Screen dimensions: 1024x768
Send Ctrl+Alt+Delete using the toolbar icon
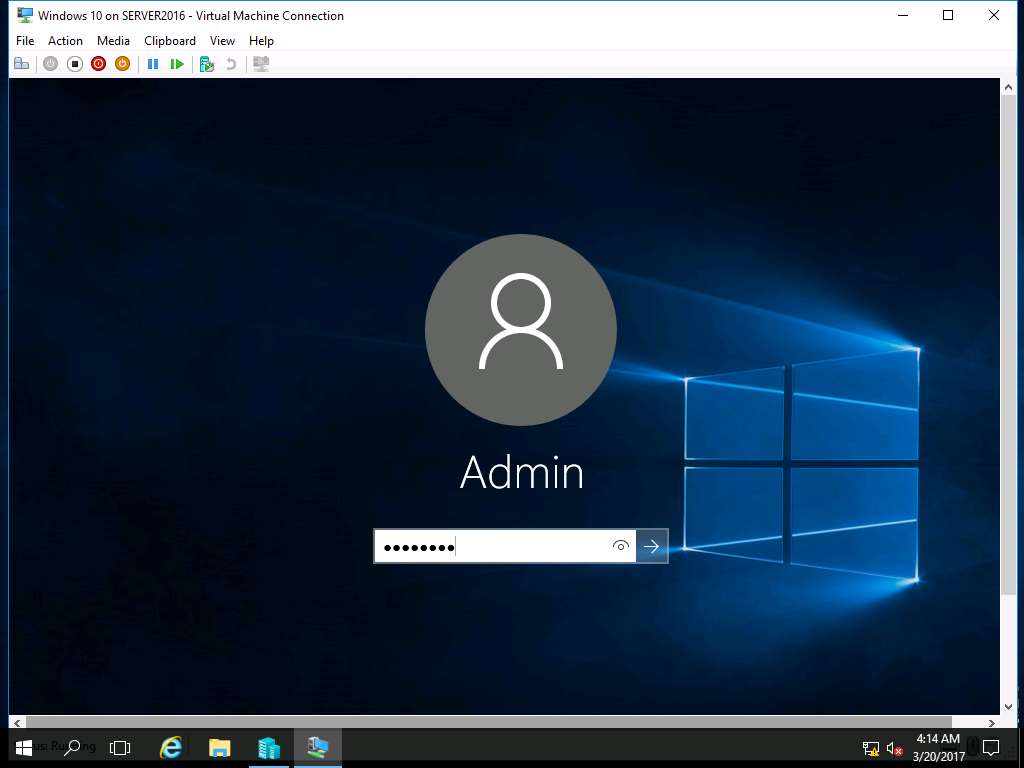point(22,64)
